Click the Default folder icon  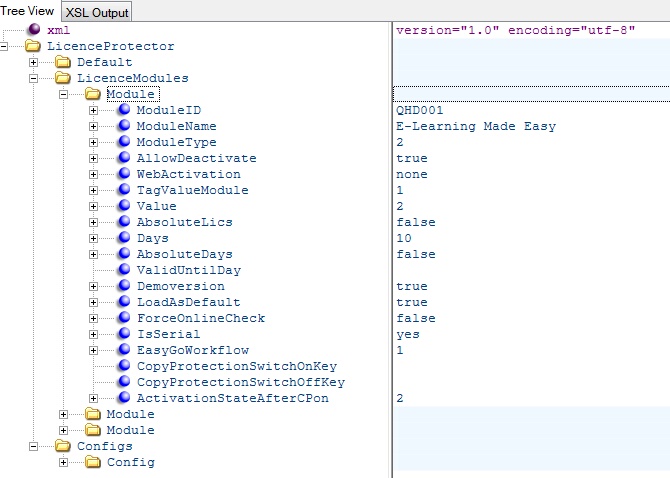point(64,62)
